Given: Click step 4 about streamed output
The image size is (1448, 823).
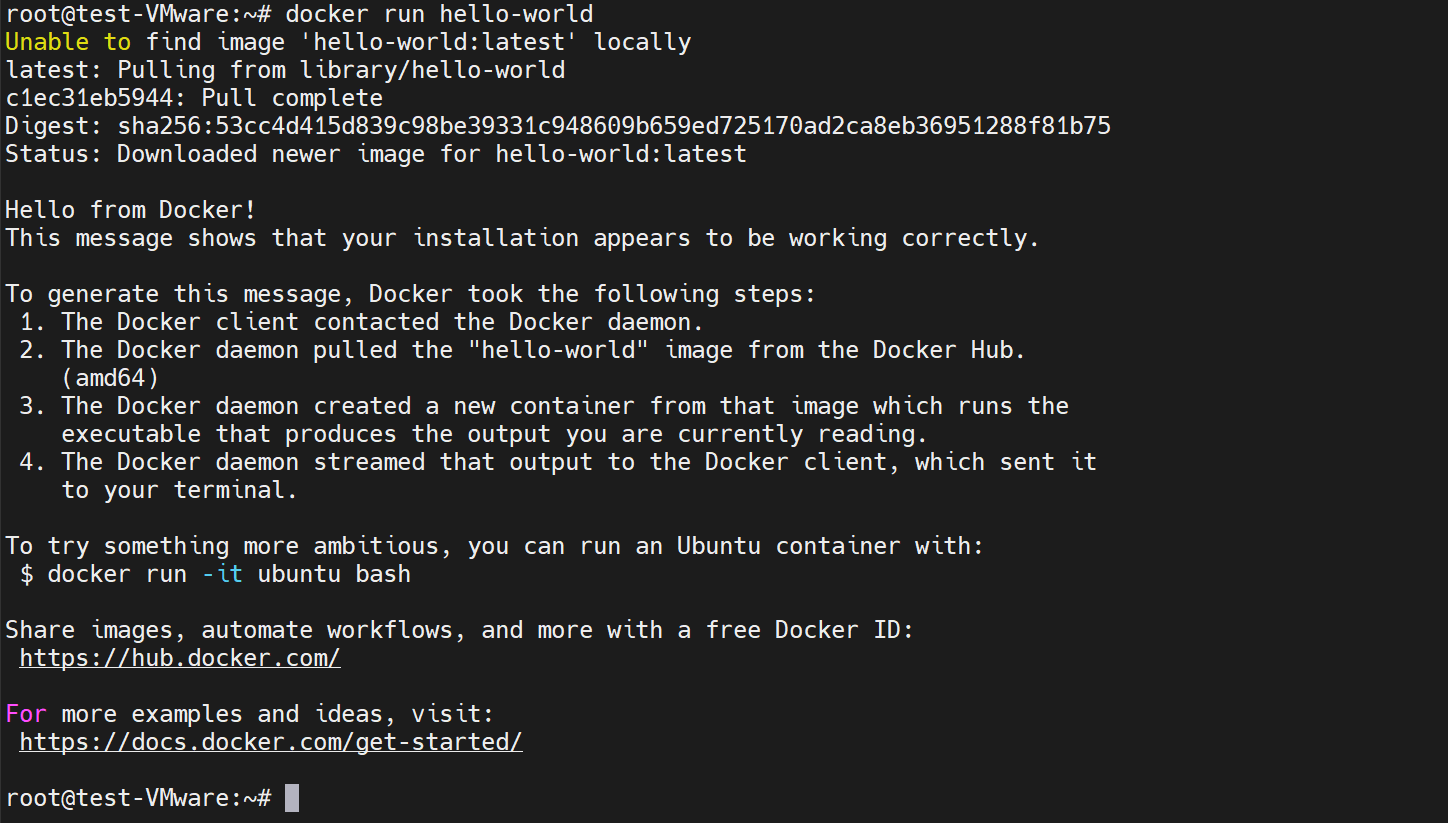Looking at the screenshot, I should 558,476.
